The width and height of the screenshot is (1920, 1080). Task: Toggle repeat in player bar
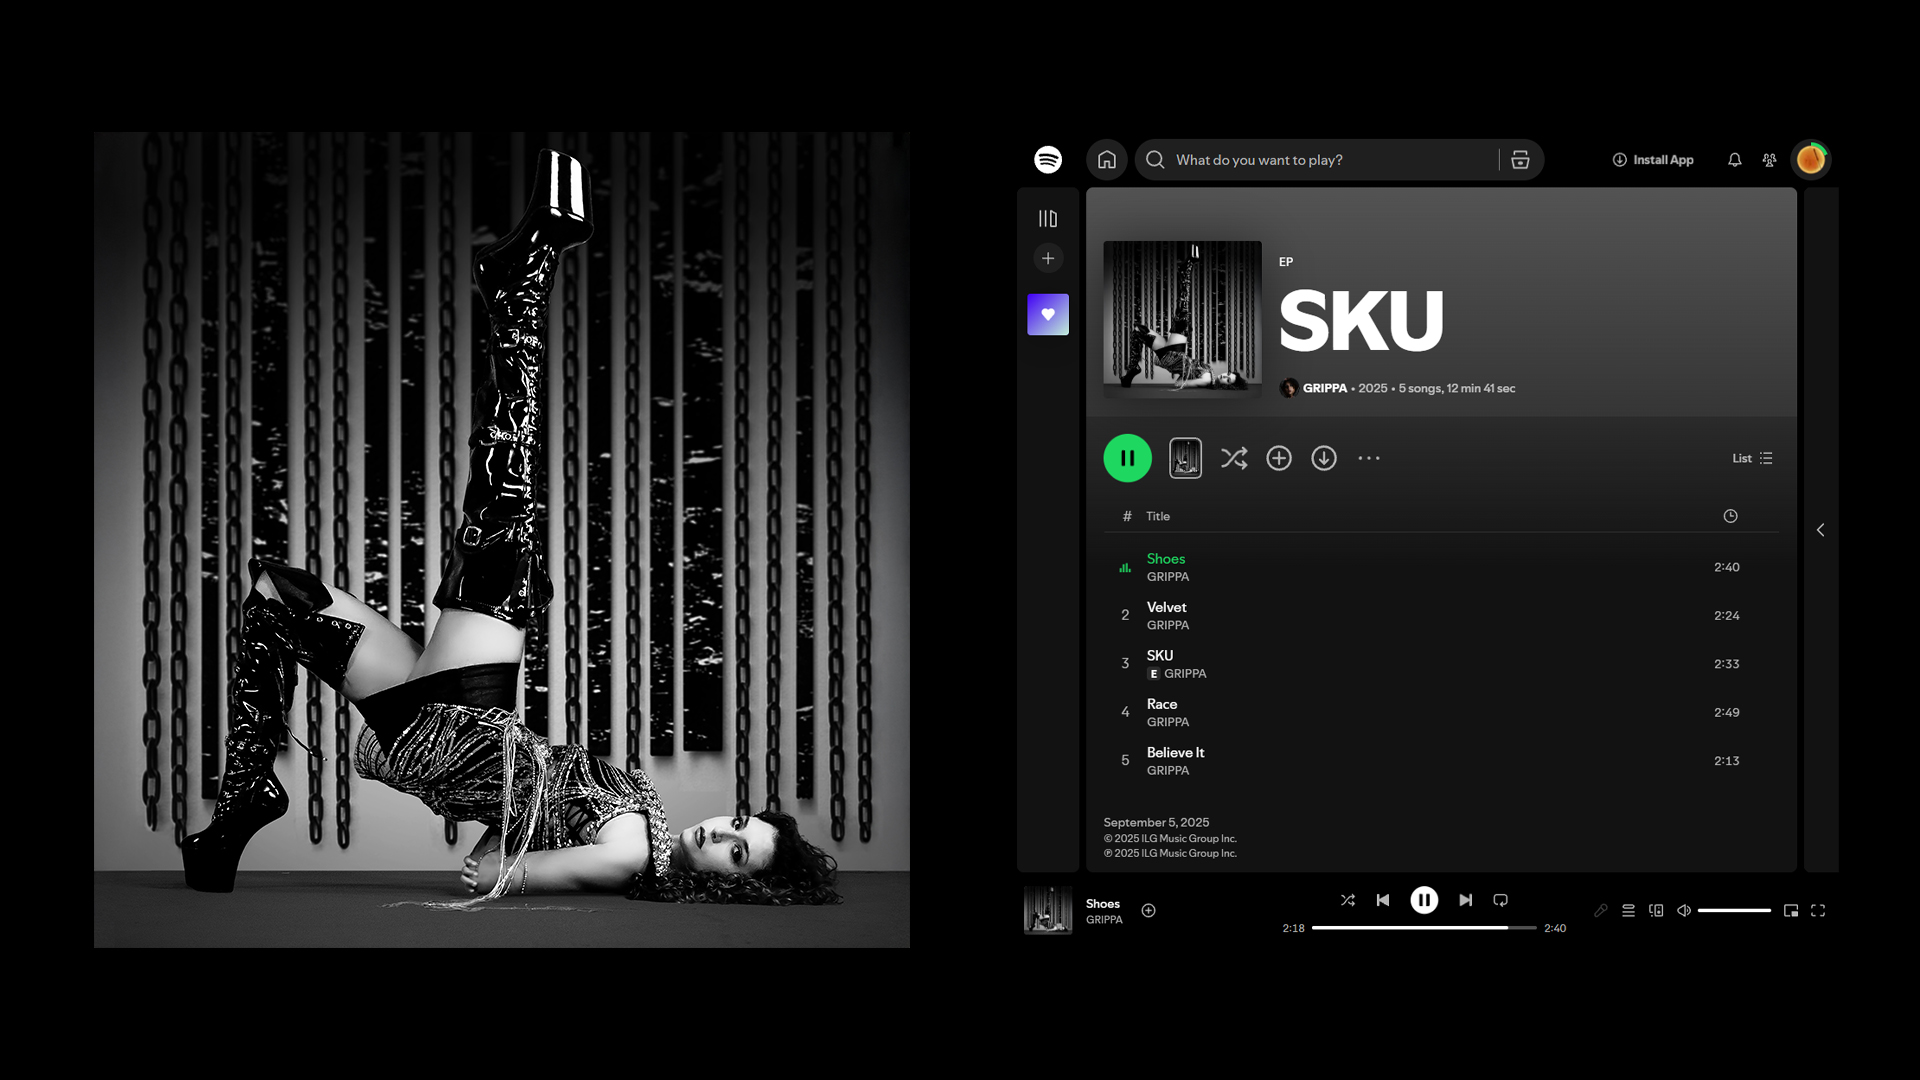coord(1500,900)
